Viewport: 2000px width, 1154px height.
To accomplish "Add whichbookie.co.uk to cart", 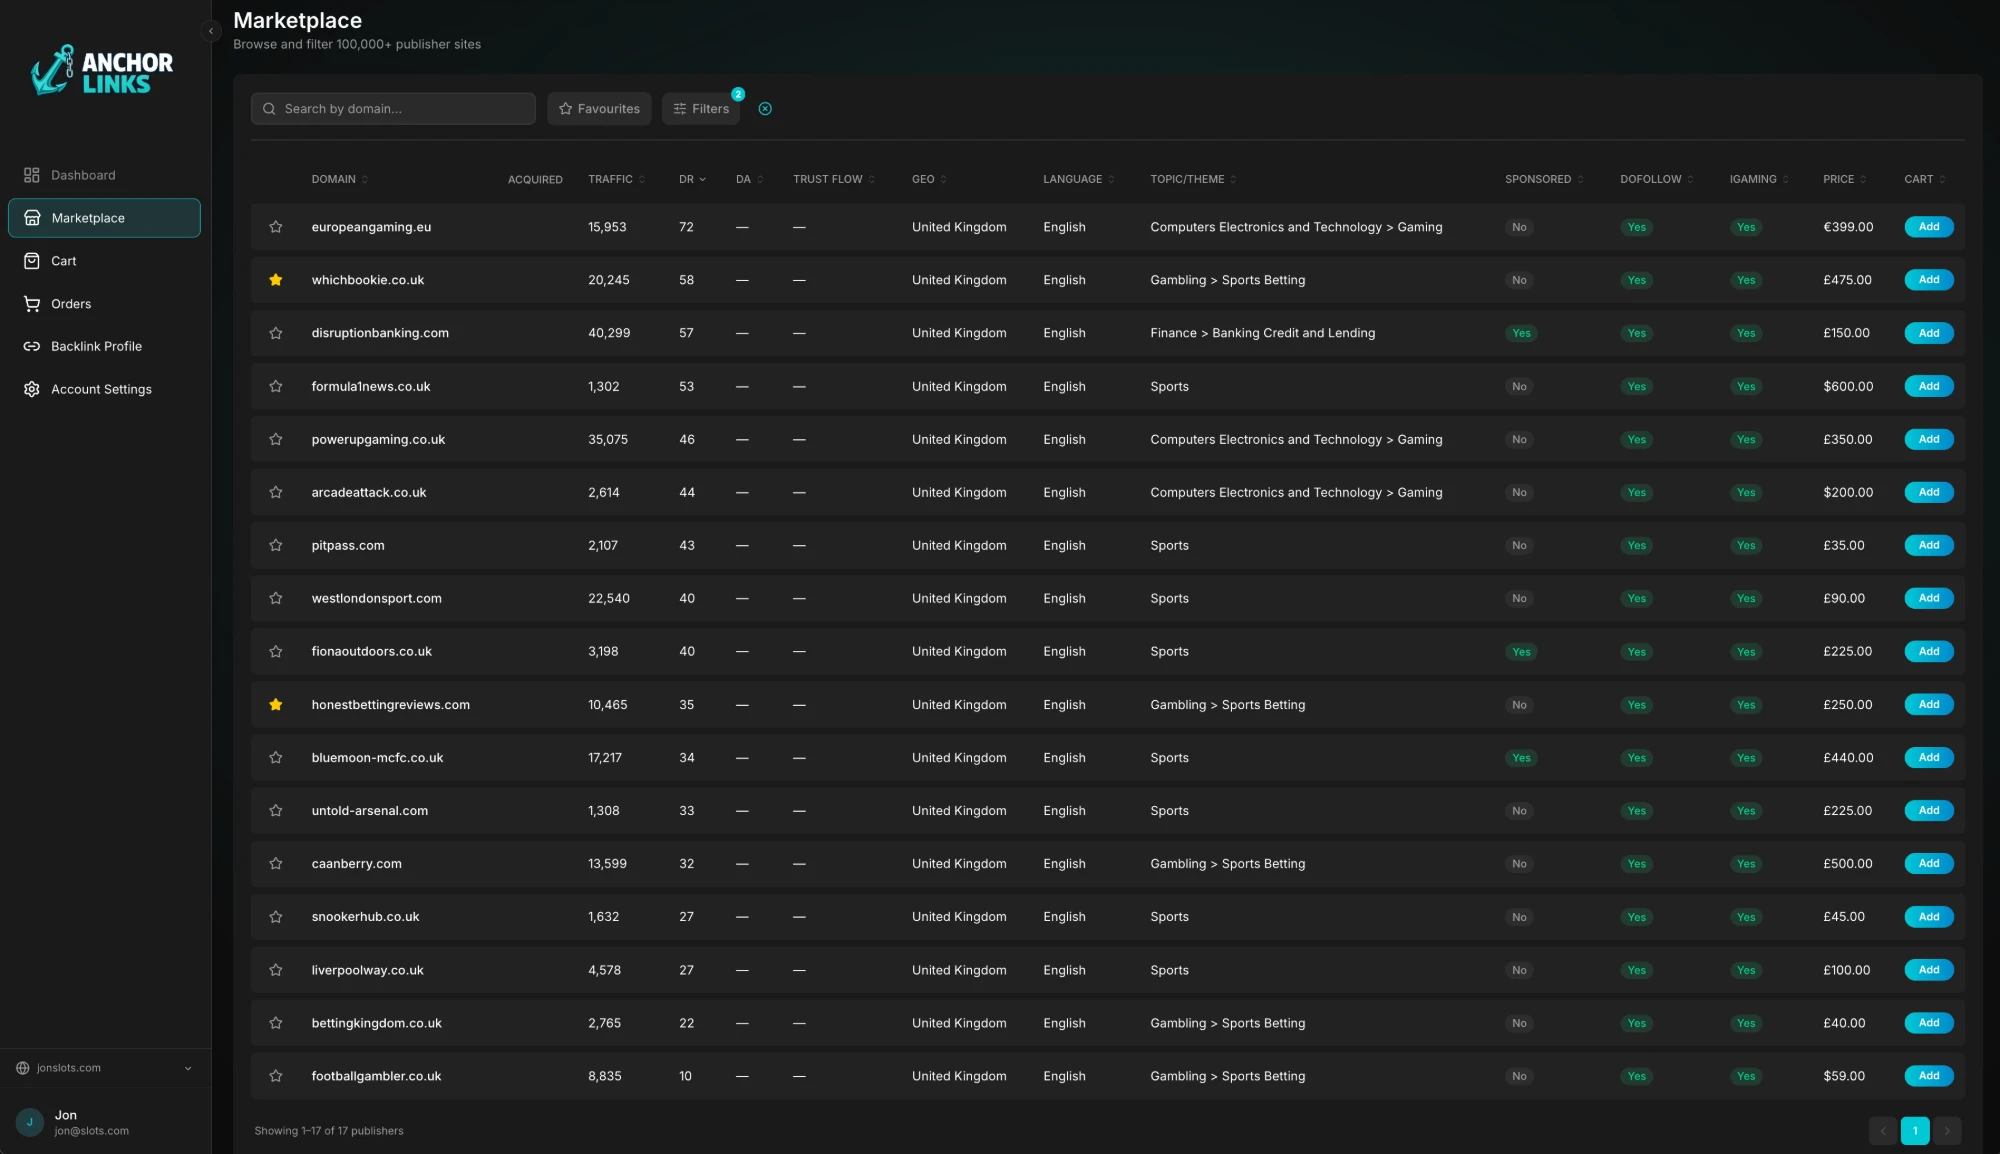I will [x=1928, y=280].
